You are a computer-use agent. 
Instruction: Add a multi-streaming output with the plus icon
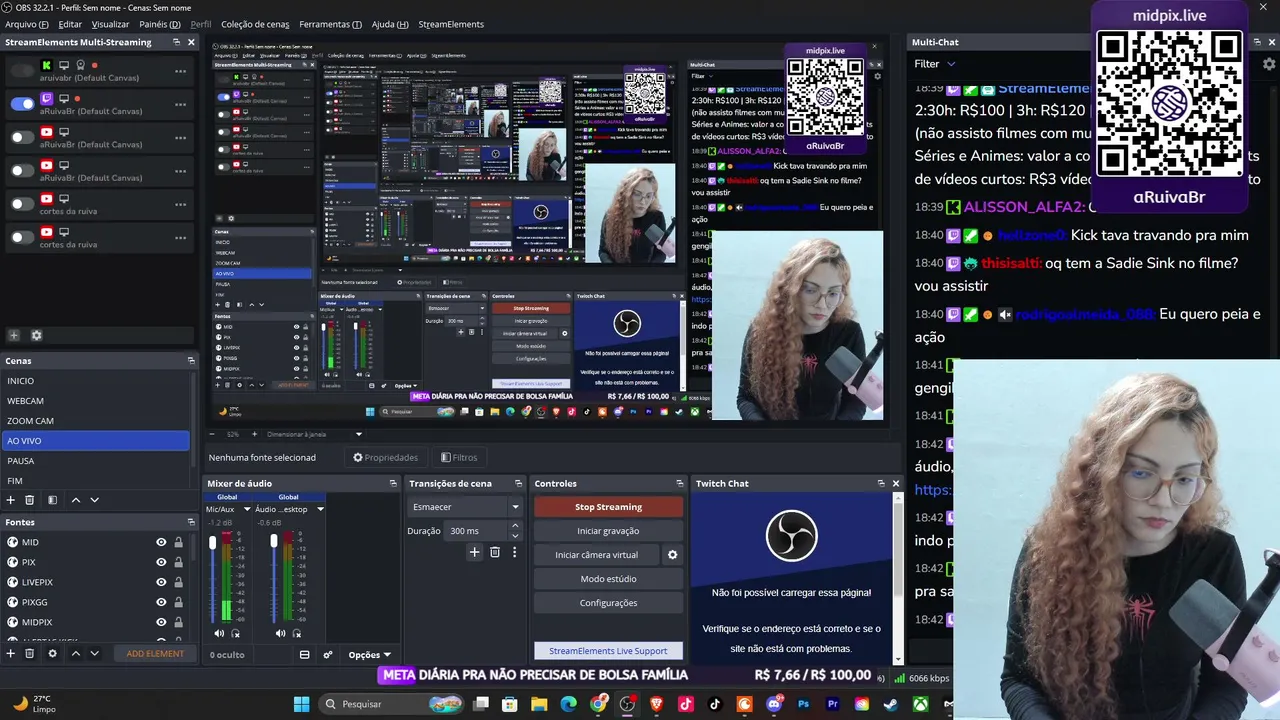tap(14, 336)
